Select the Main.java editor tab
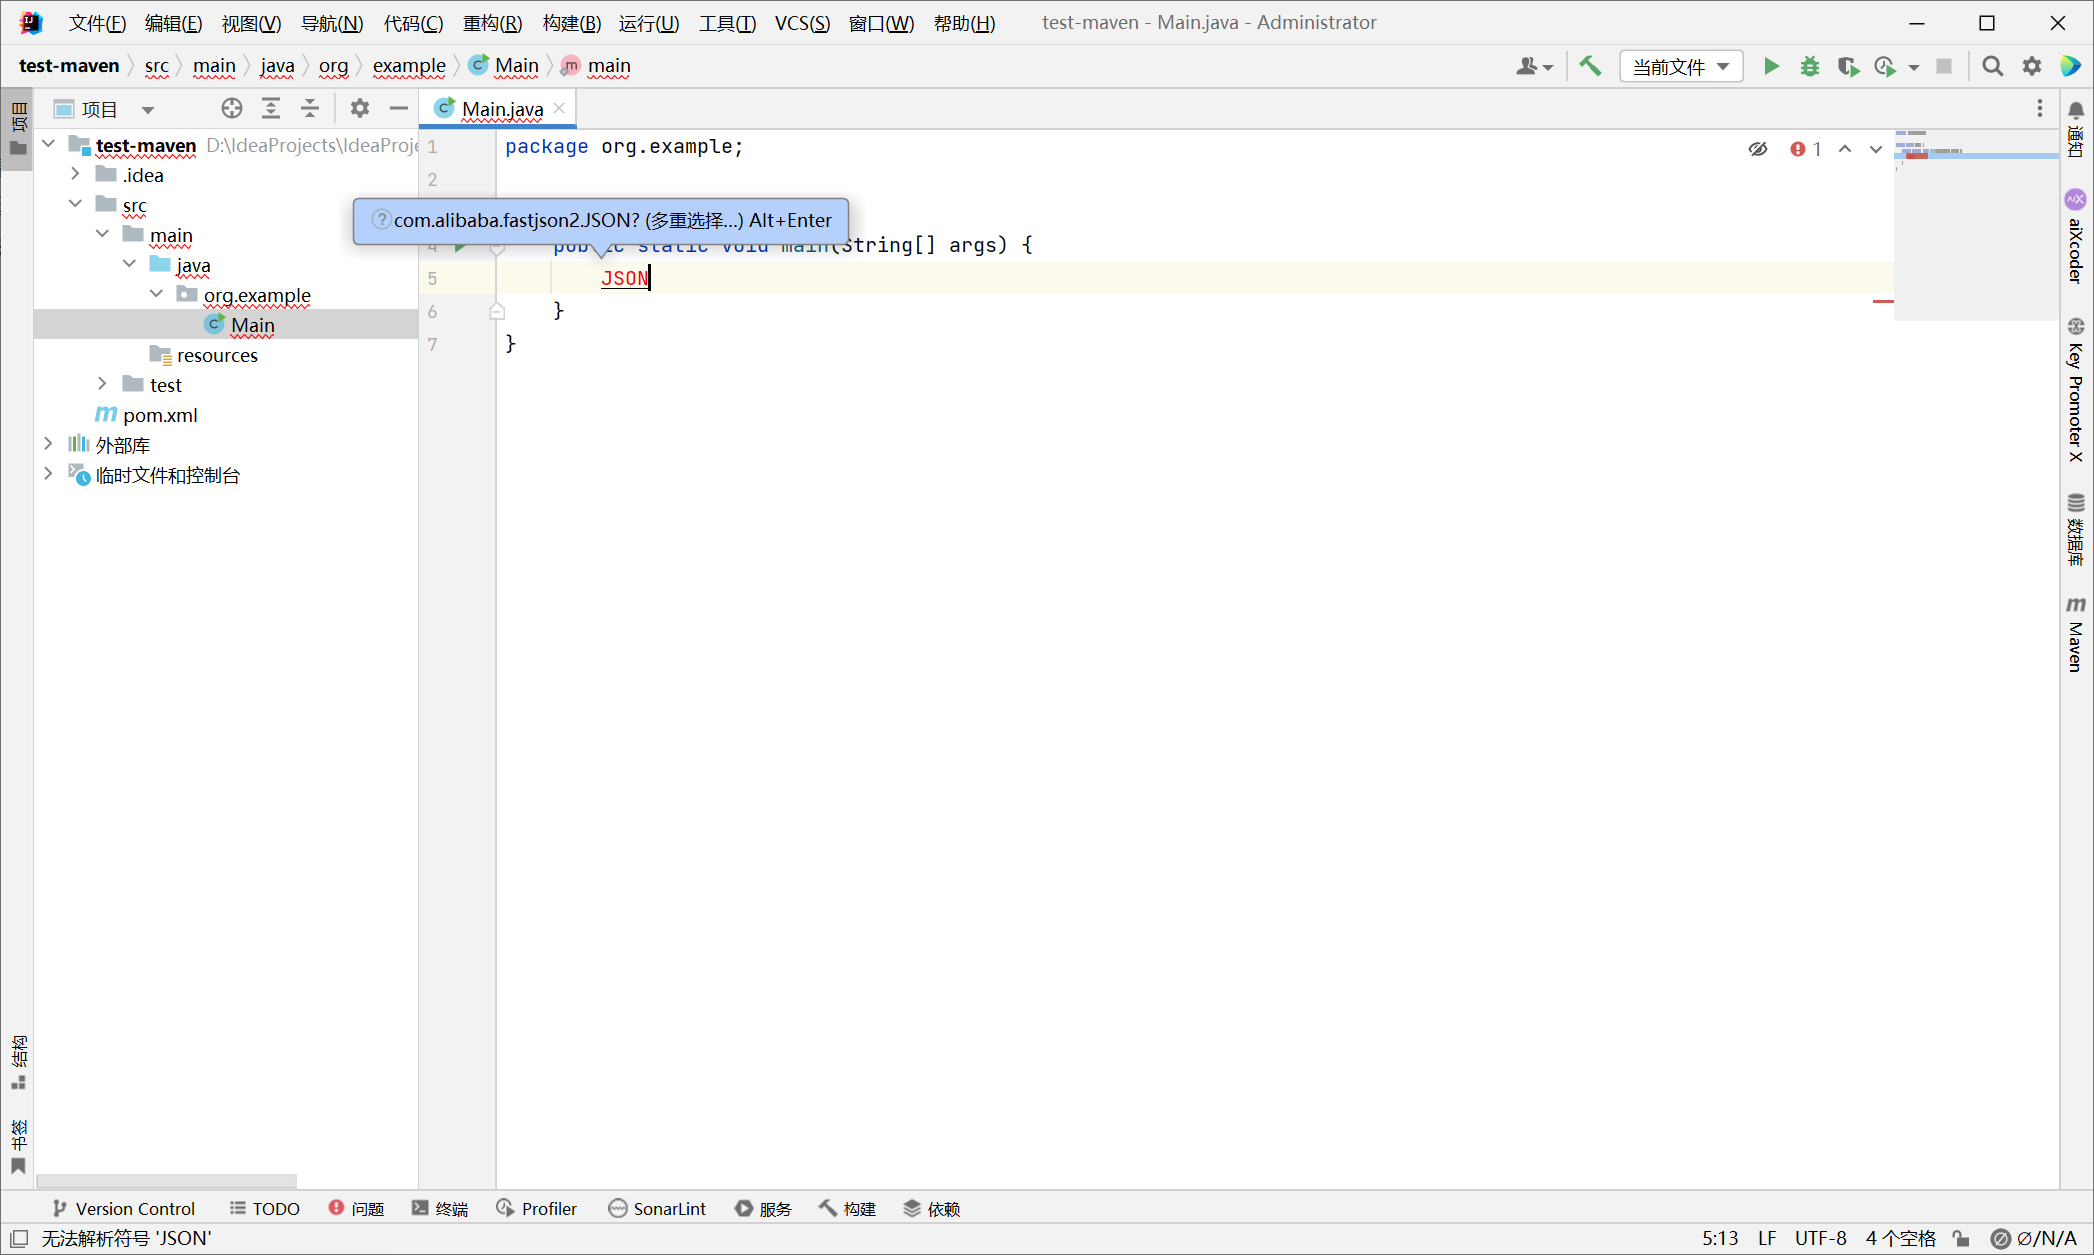Screen dimensions: 2094x1255 coord(502,108)
